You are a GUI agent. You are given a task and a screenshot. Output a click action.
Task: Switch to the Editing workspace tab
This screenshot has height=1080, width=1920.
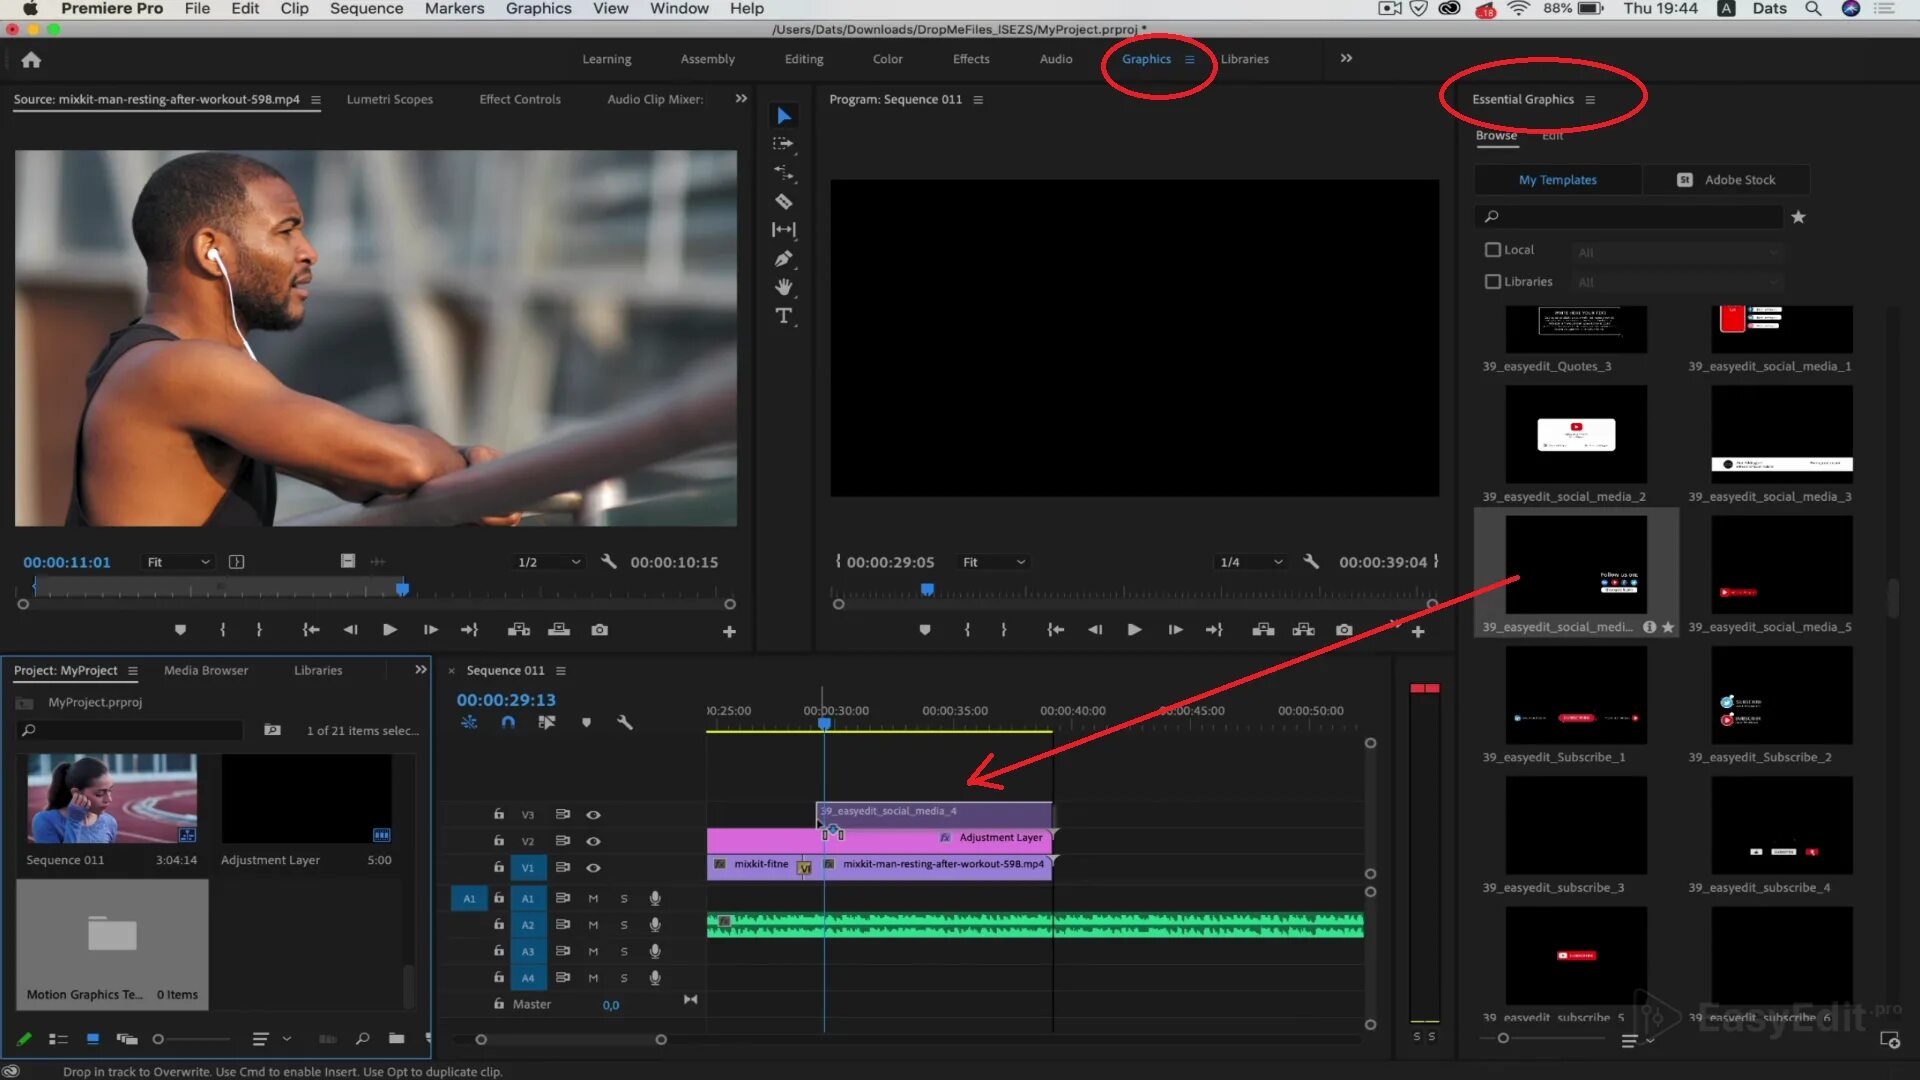[x=803, y=59]
